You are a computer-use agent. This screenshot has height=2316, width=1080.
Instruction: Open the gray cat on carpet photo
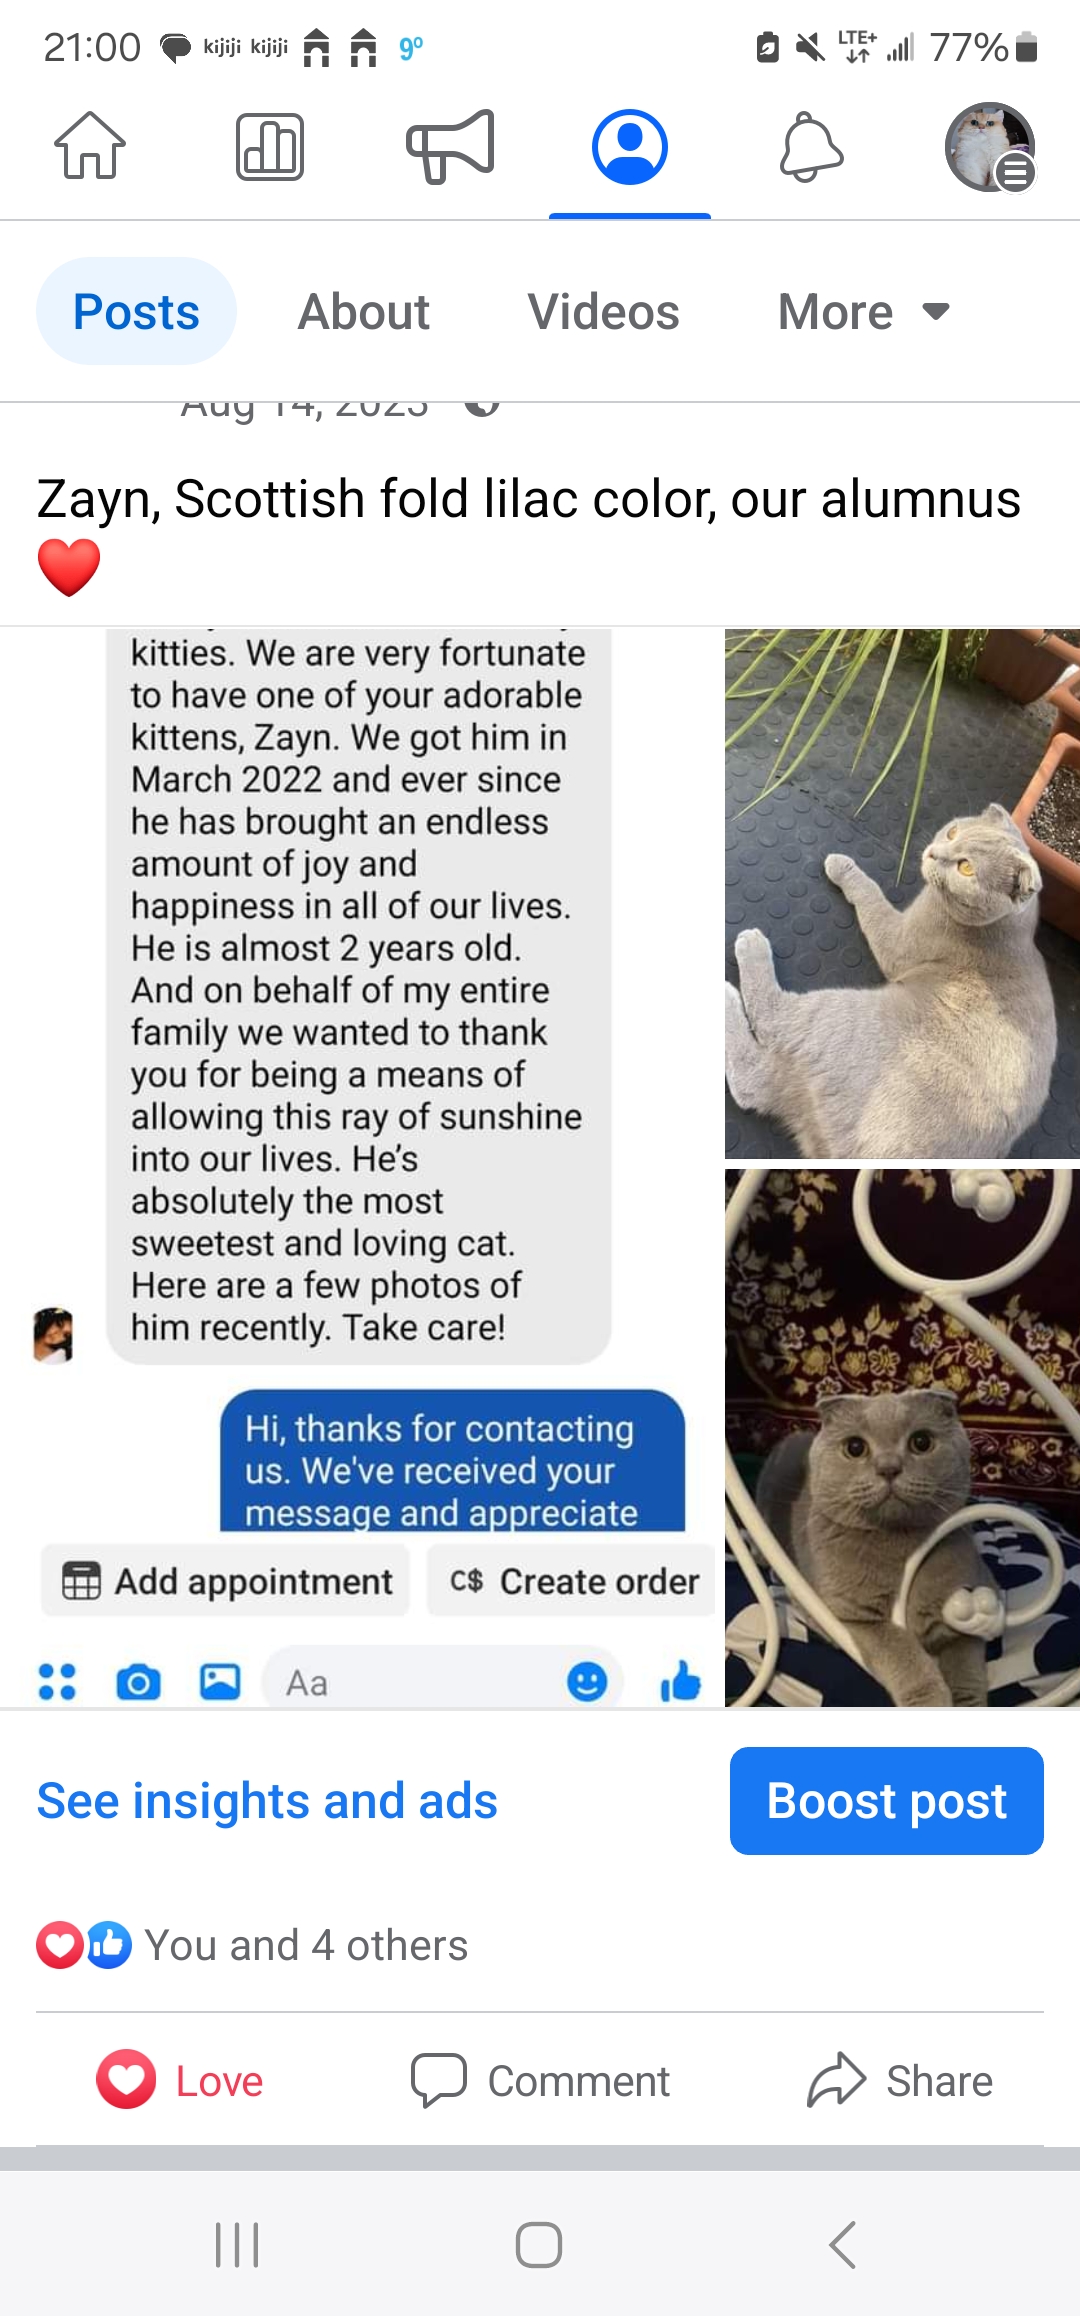click(902, 1437)
